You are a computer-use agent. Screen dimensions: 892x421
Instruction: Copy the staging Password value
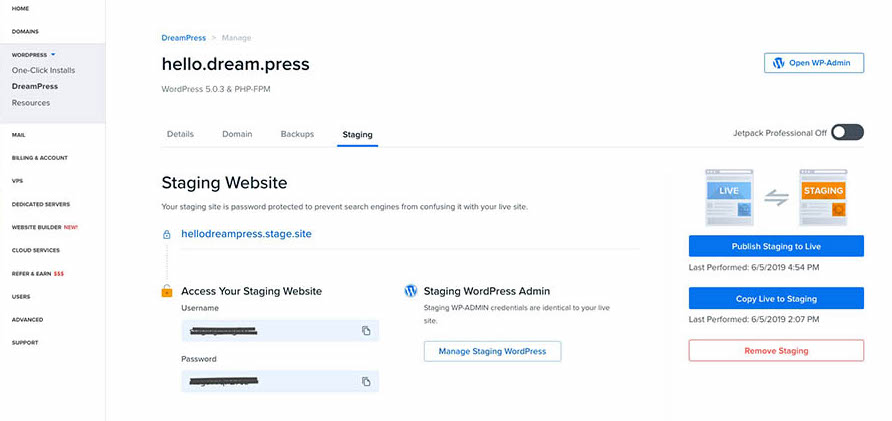click(366, 381)
